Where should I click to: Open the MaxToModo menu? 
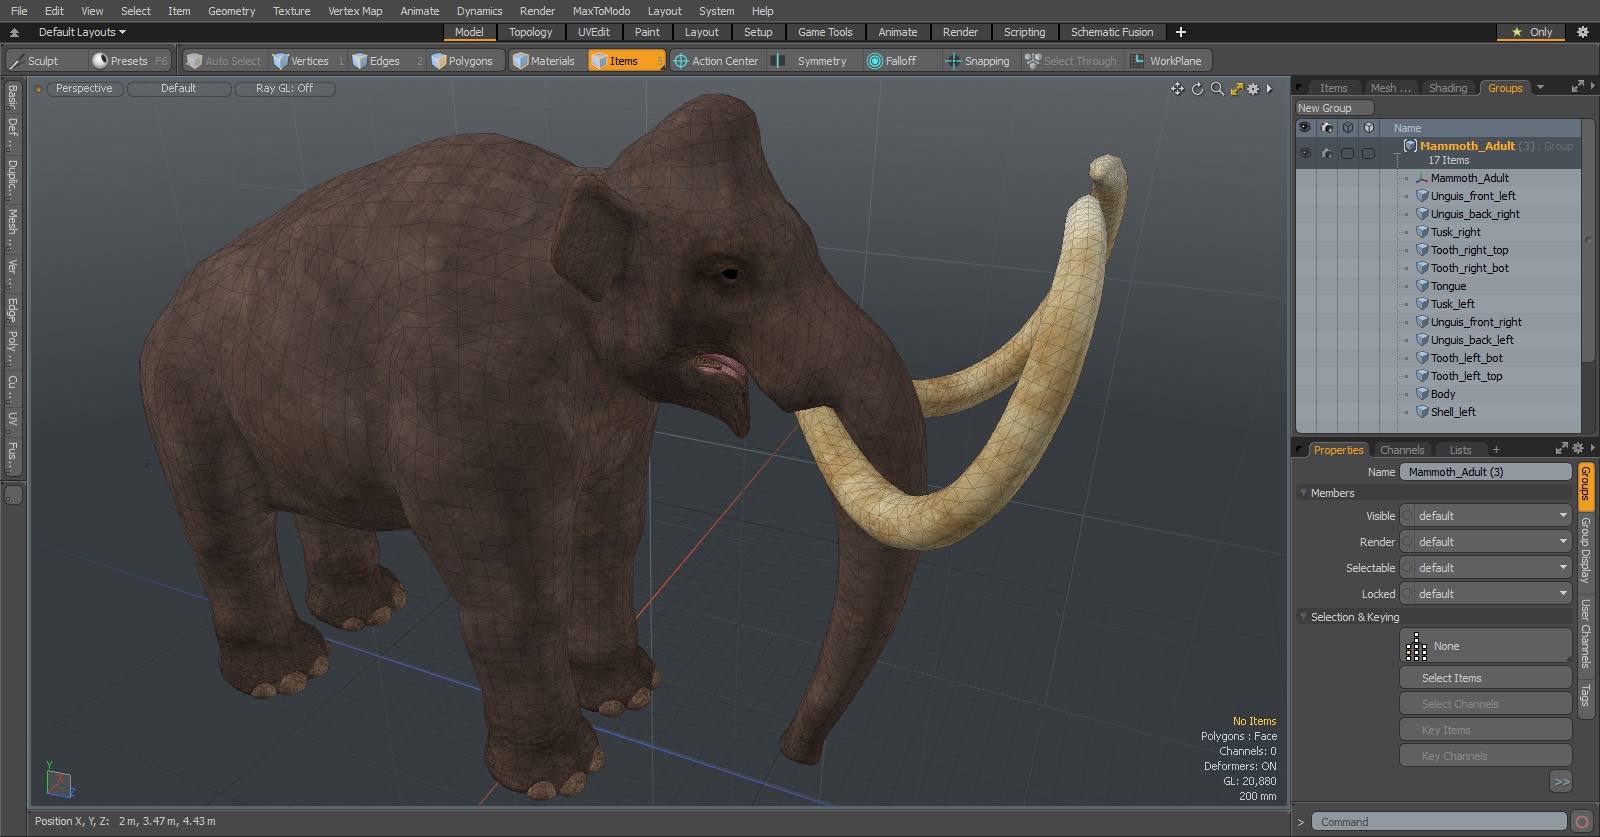click(601, 11)
